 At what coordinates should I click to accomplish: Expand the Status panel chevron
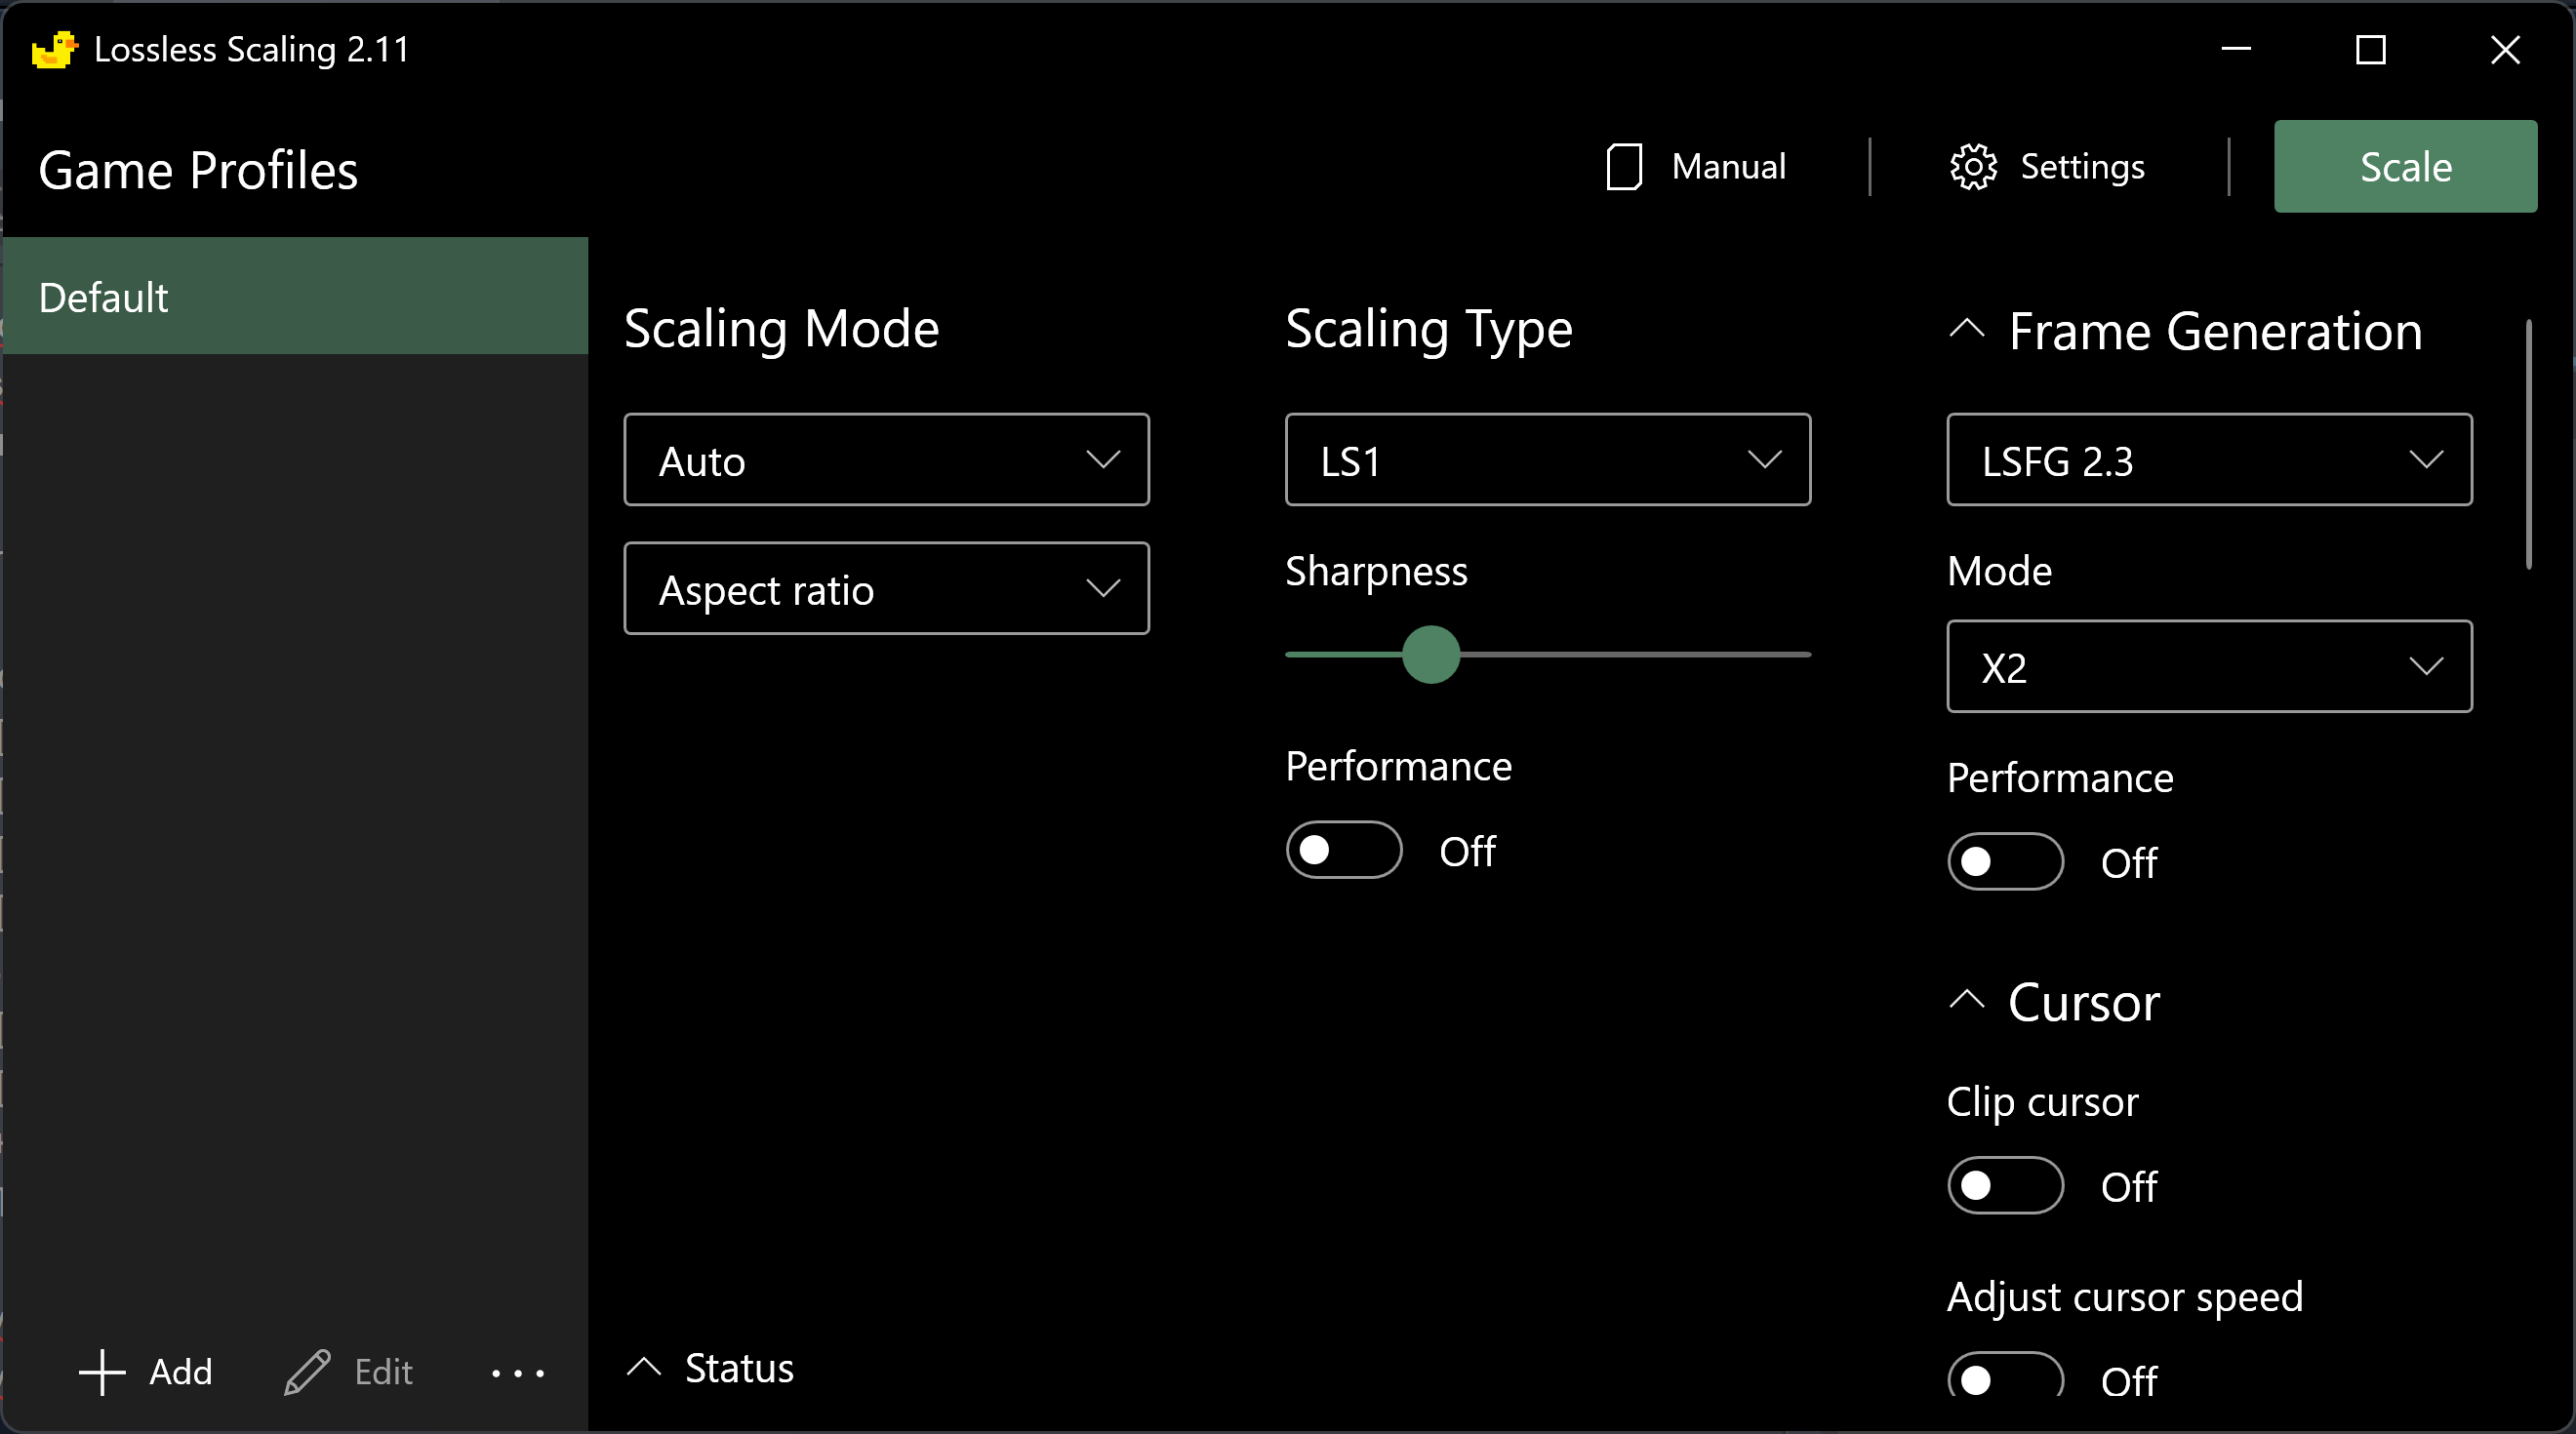(644, 1367)
